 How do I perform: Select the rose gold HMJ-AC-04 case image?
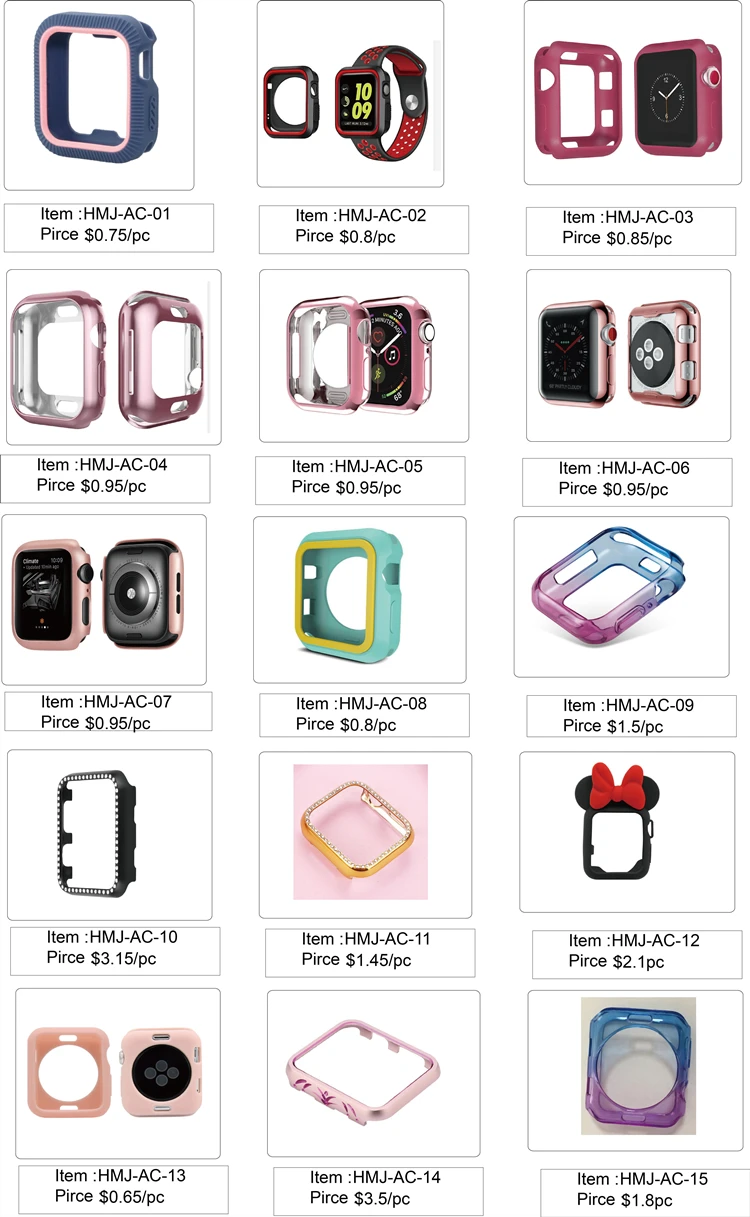[x=114, y=357]
